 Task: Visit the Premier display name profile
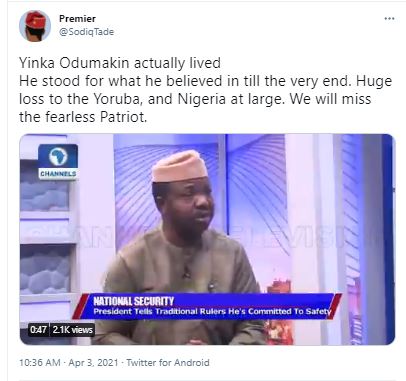77,19
